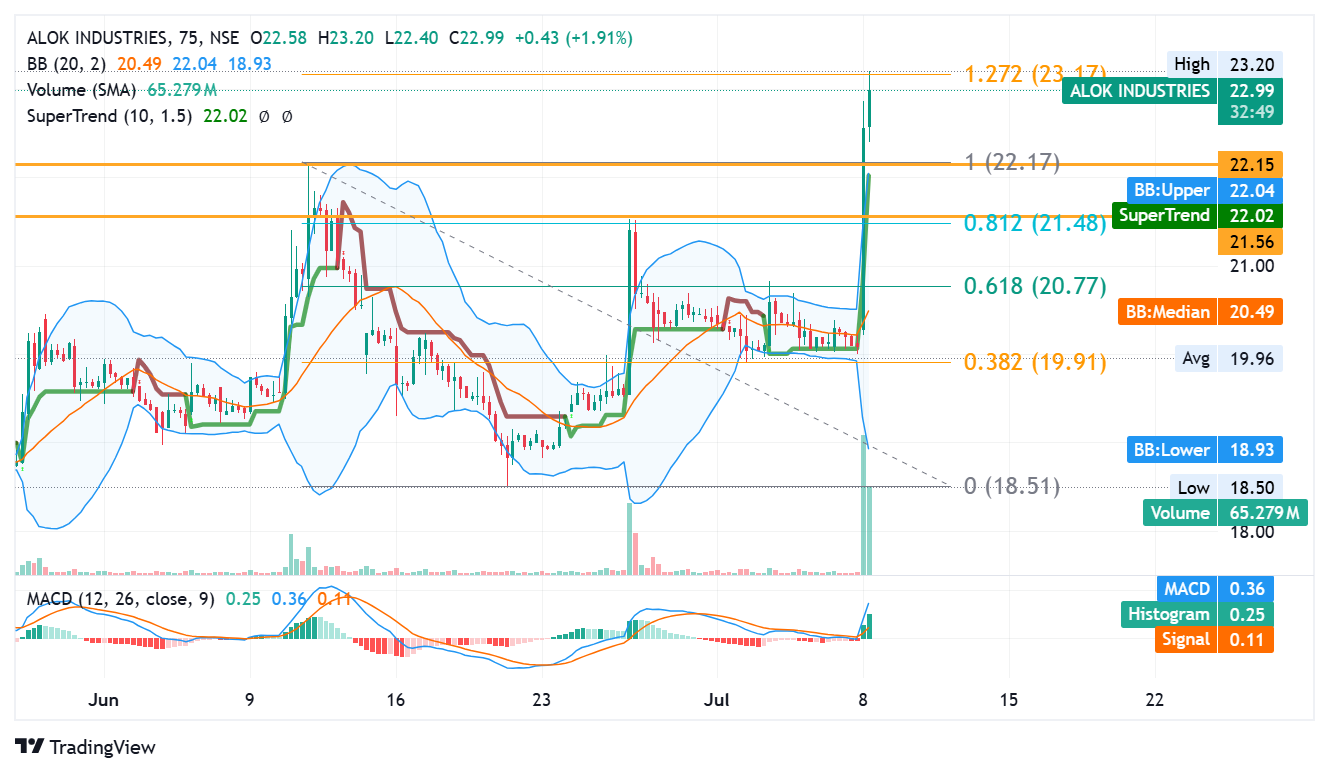Select the 0 (18.51) Fibonacci level label

[x=1011, y=486]
